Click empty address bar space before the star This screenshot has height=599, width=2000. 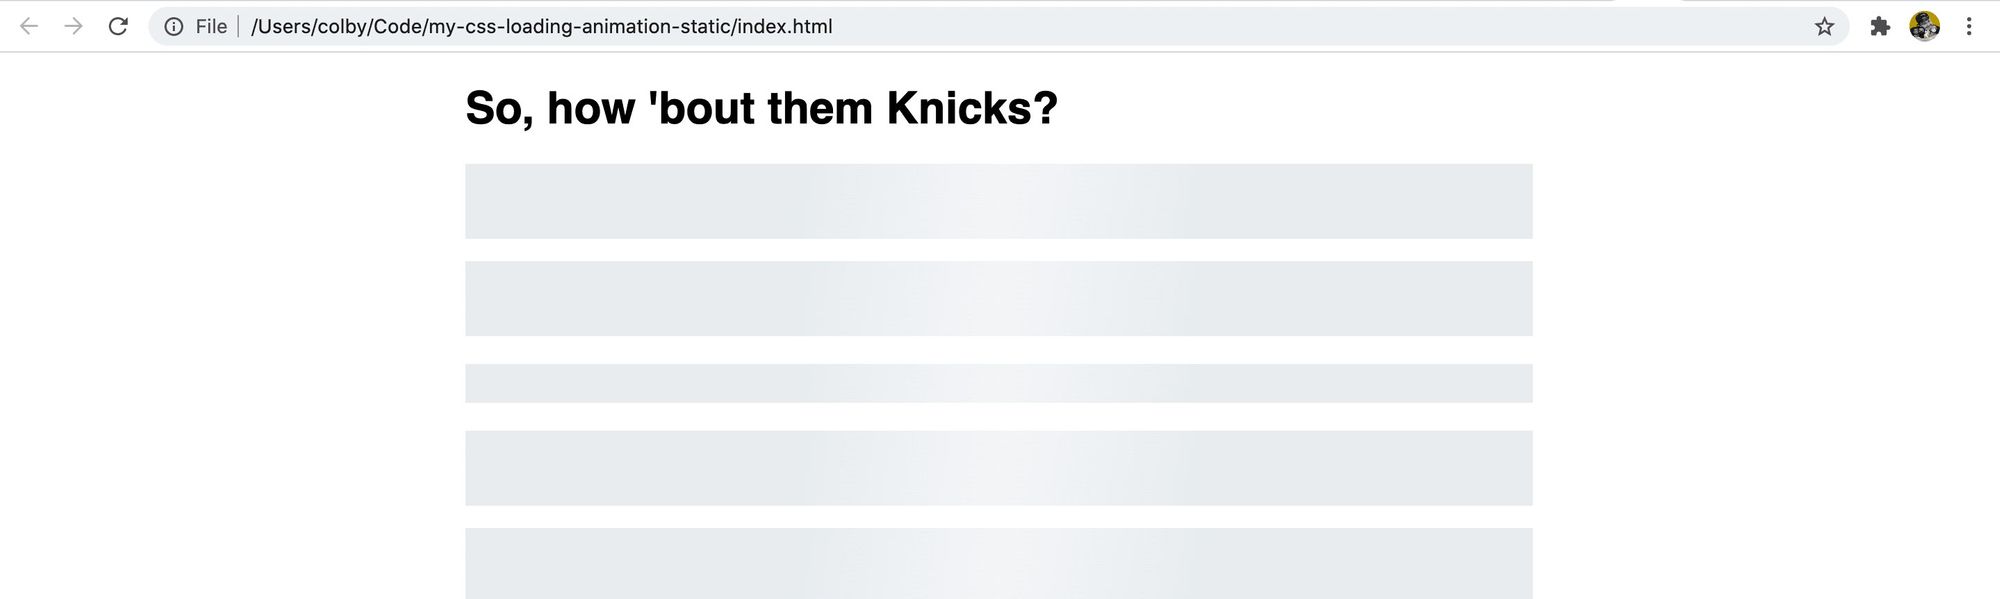(x=1300, y=27)
